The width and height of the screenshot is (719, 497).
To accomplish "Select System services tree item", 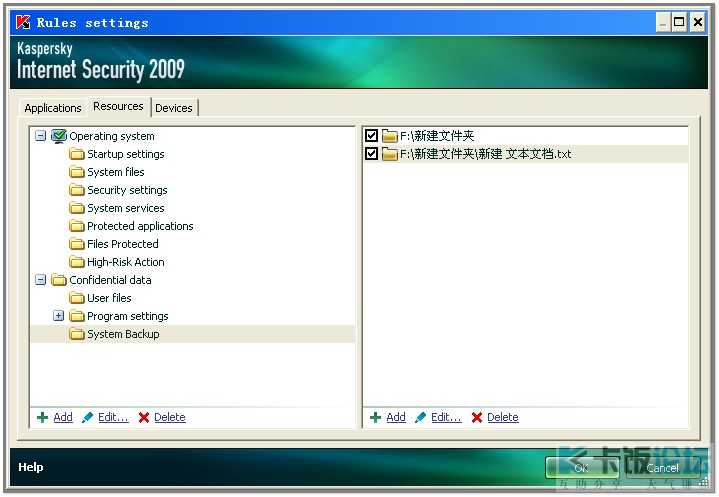I will (x=126, y=208).
